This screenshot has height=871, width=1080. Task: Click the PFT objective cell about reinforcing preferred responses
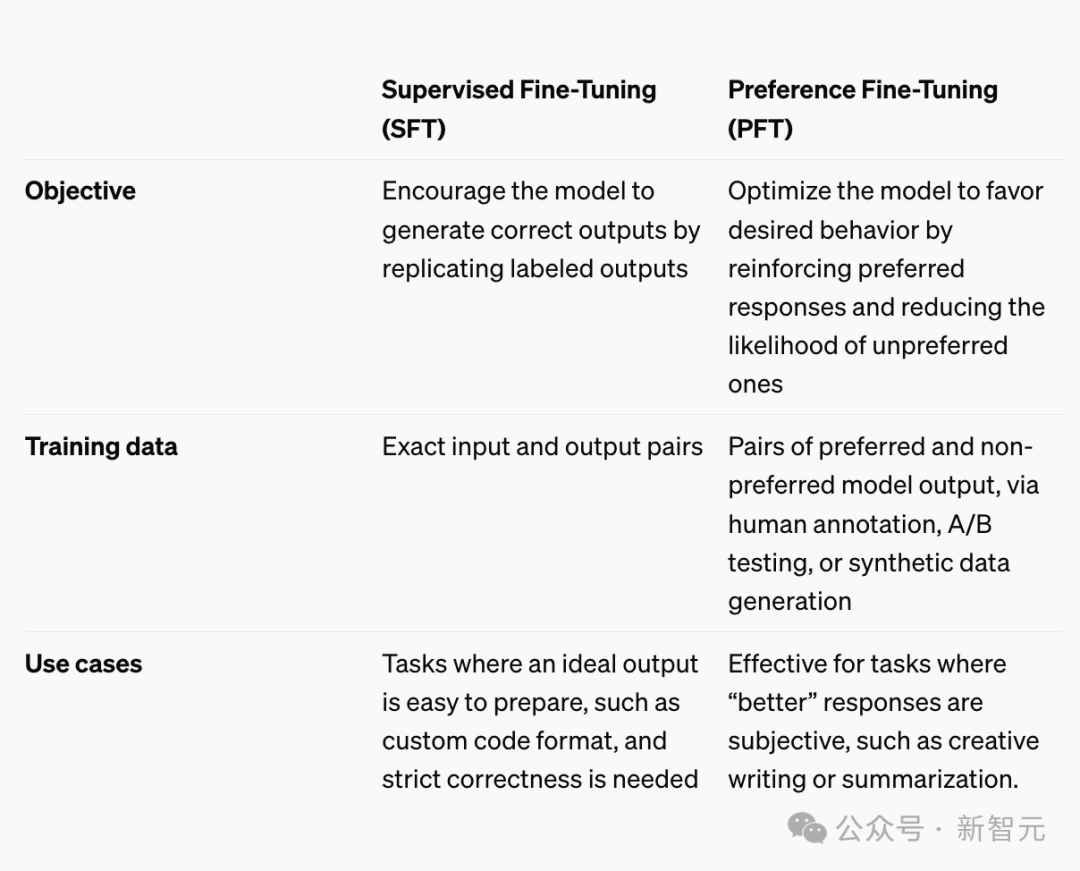(x=885, y=287)
